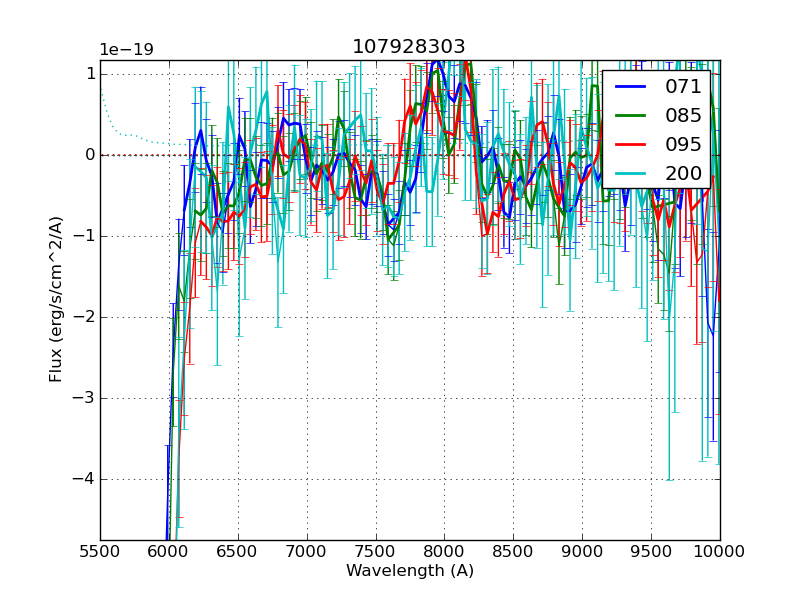This screenshot has height=600, width=800.
Task: Click the 1e-19 exponent label
Action: (x=126, y=50)
